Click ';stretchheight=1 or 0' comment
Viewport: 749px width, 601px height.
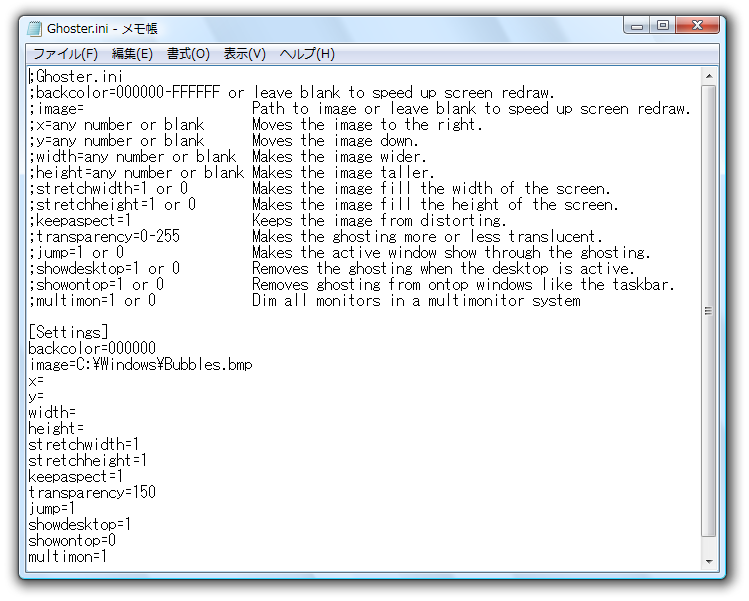click(112, 204)
